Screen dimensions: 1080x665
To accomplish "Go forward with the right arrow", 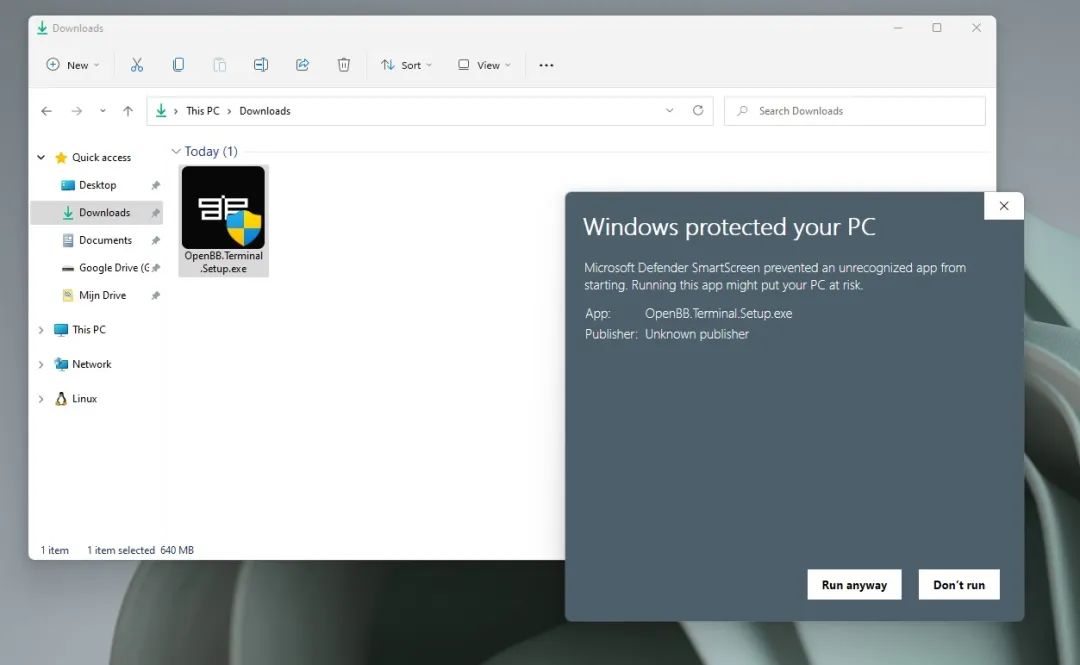I will (76, 111).
